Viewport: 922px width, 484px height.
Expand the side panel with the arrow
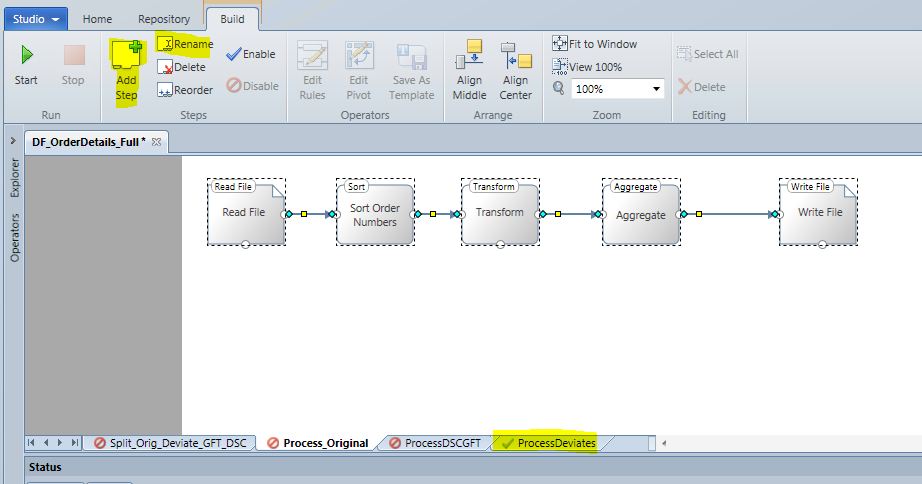tap(13, 141)
